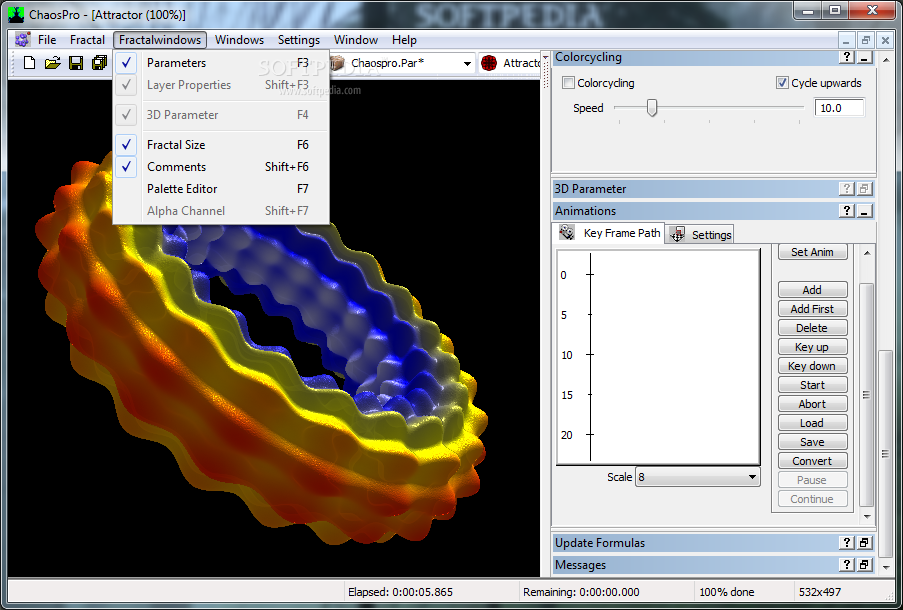Enable the Colorcycling checkbox
This screenshot has width=903, height=610.
[x=568, y=83]
